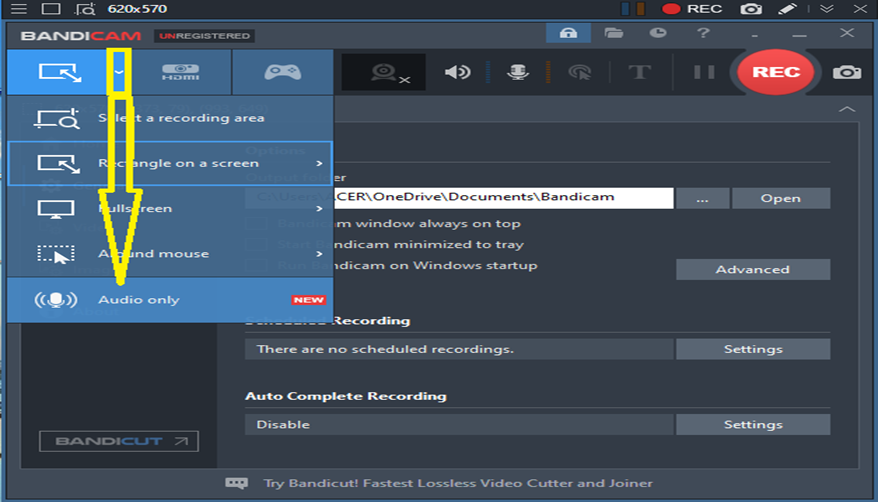Image resolution: width=878 pixels, height=502 pixels.
Task: Click the output folder path field
Action: 459,198
